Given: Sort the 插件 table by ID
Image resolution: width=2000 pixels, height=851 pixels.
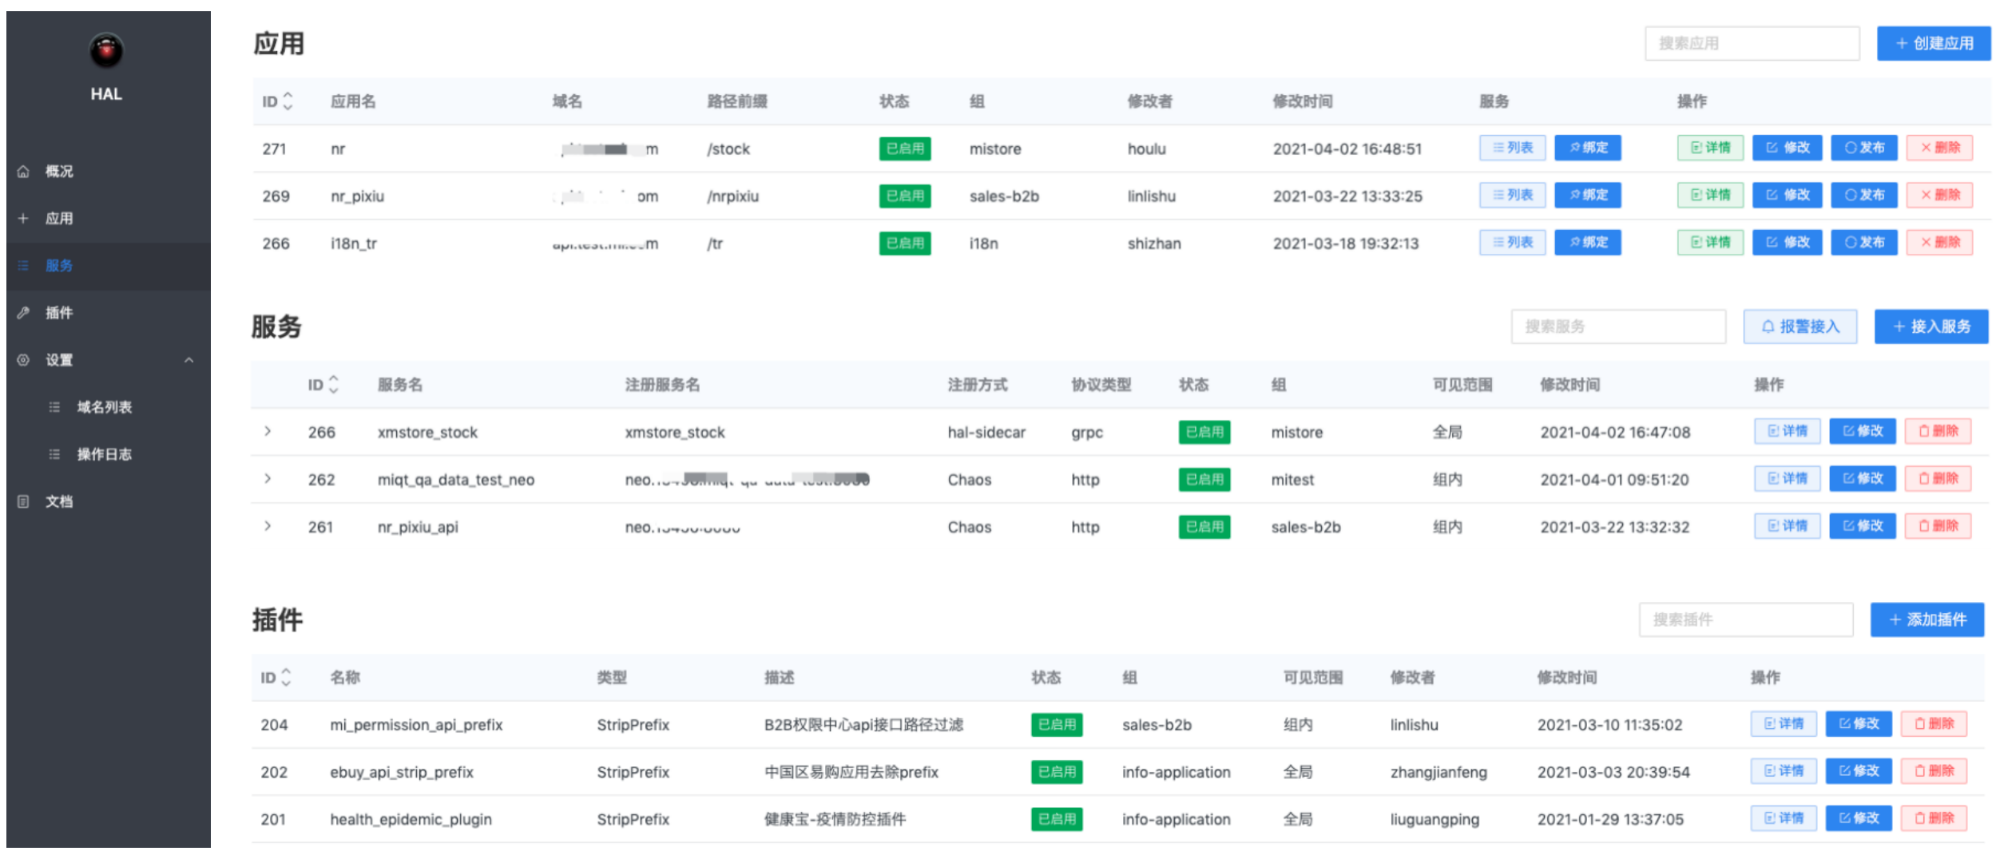Looking at the screenshot, I should 286,677.
